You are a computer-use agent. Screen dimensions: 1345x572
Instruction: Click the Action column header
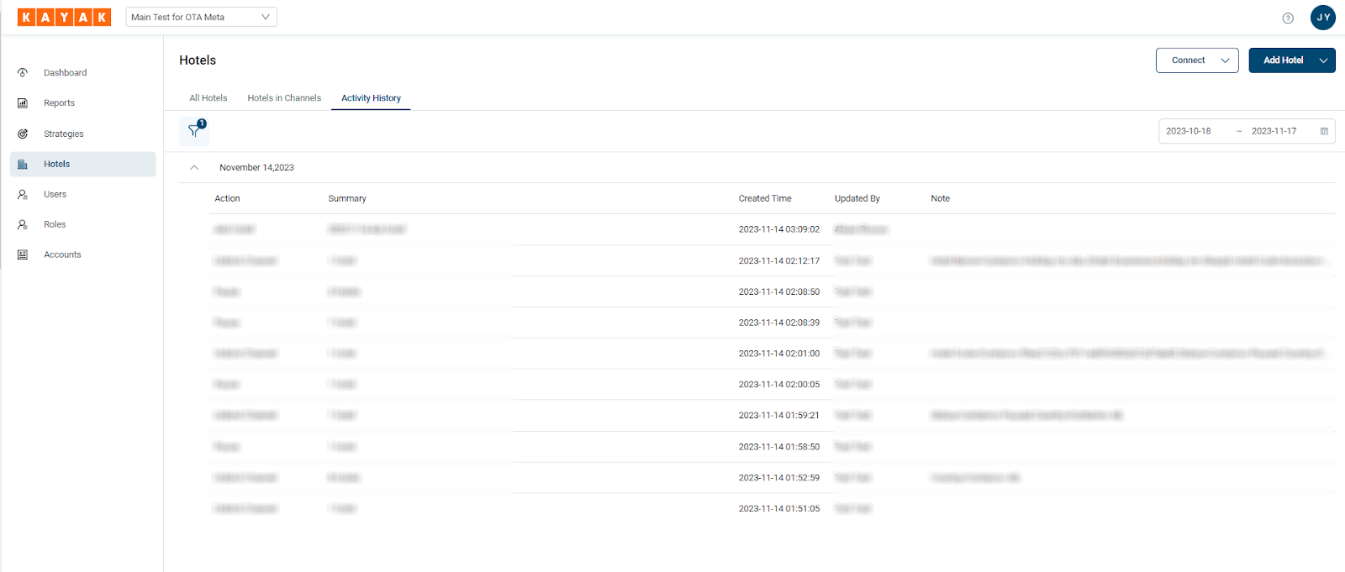227,199
